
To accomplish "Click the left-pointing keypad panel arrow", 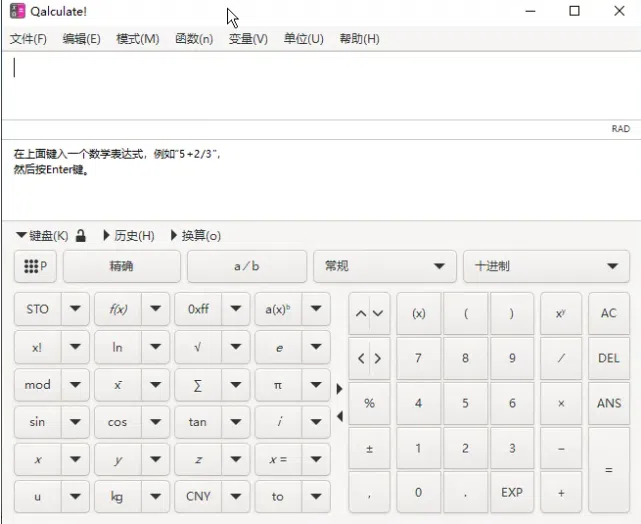I will tap(339, 417).
